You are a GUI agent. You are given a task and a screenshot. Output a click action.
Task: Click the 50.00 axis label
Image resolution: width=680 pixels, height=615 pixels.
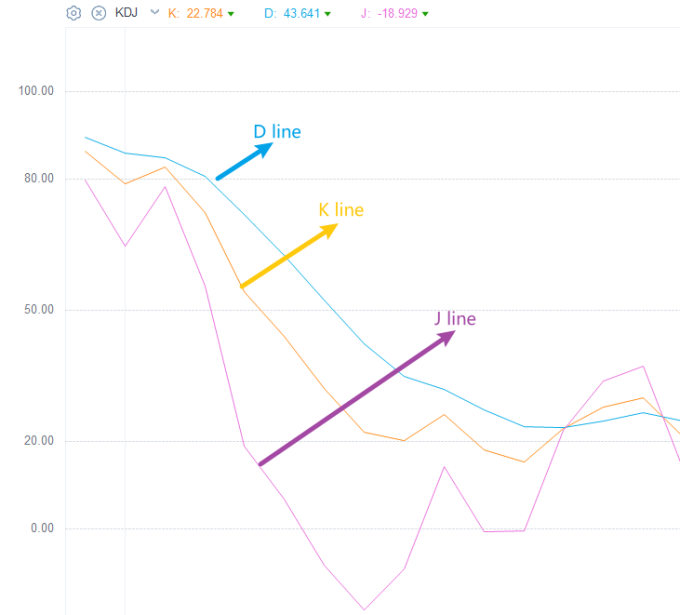pyautogui.click(x=39, y=309)
